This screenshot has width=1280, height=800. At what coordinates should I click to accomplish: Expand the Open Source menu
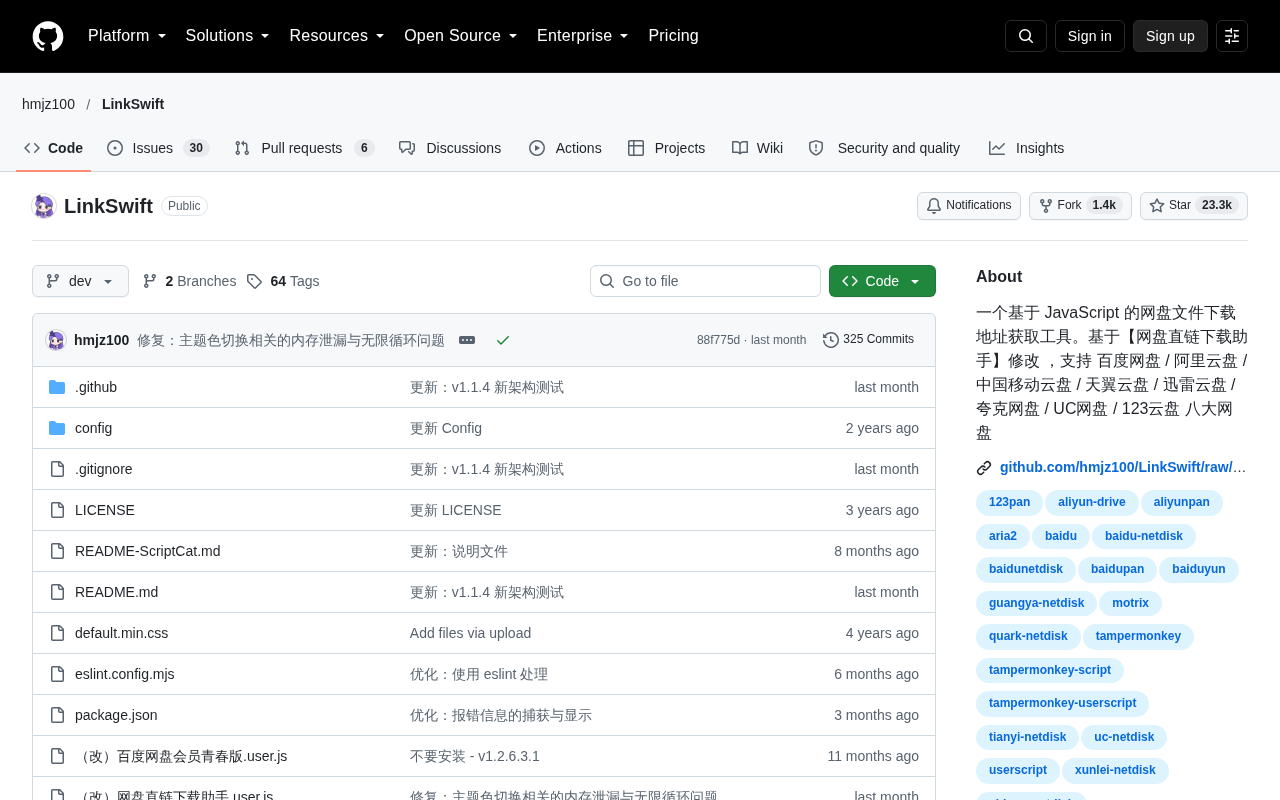[x=461, y=36]
